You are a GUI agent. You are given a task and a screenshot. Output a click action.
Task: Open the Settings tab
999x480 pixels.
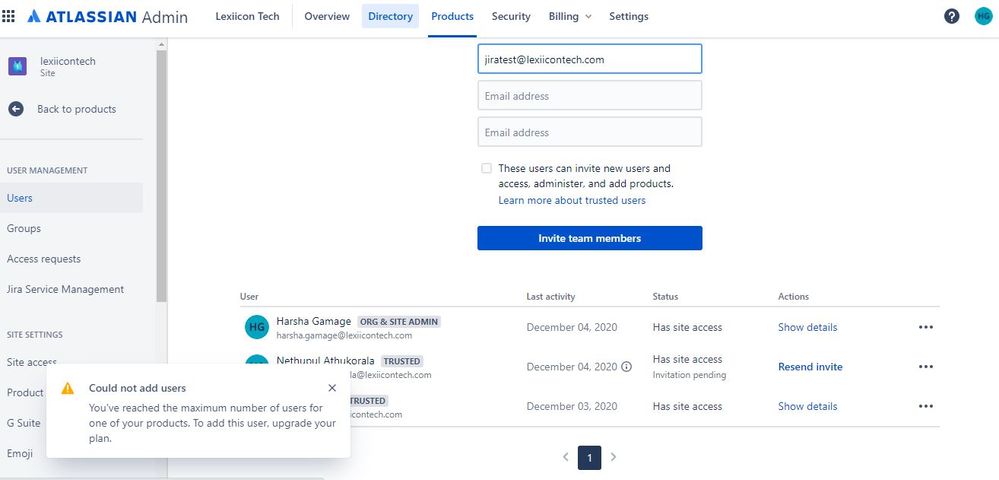pyautogui.click(x=629, y=17)
